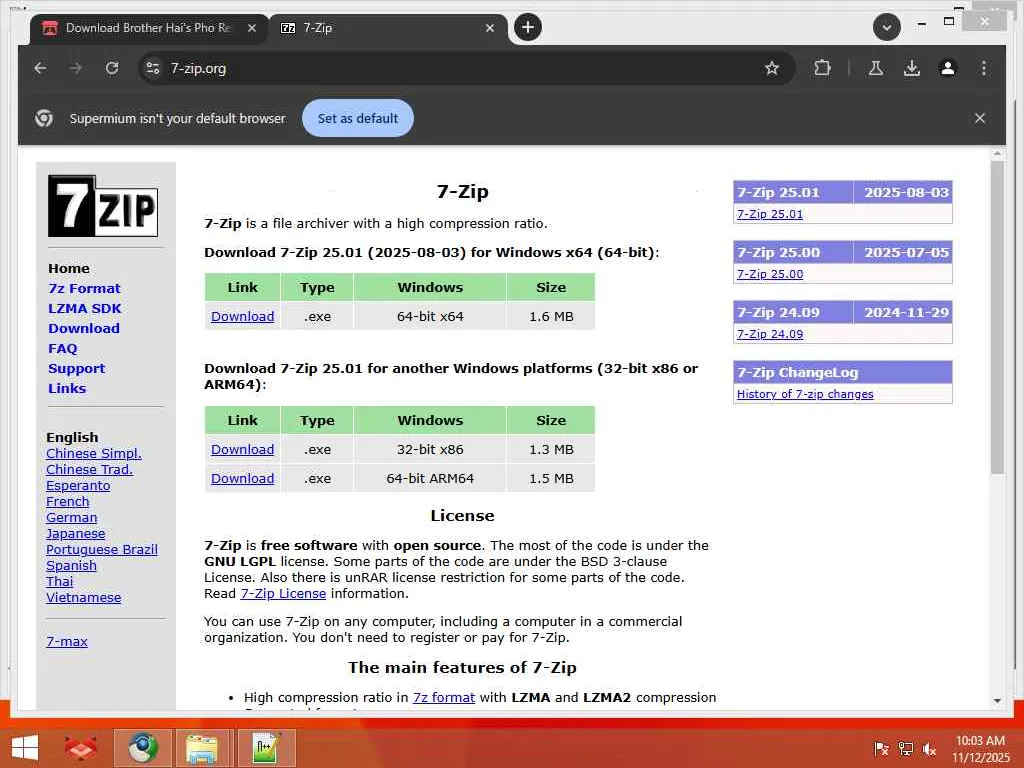The width and height of the screenshot is (1024, 768).
Task: Open History of 7-zip changes link
Action: (x=805, y=394)
